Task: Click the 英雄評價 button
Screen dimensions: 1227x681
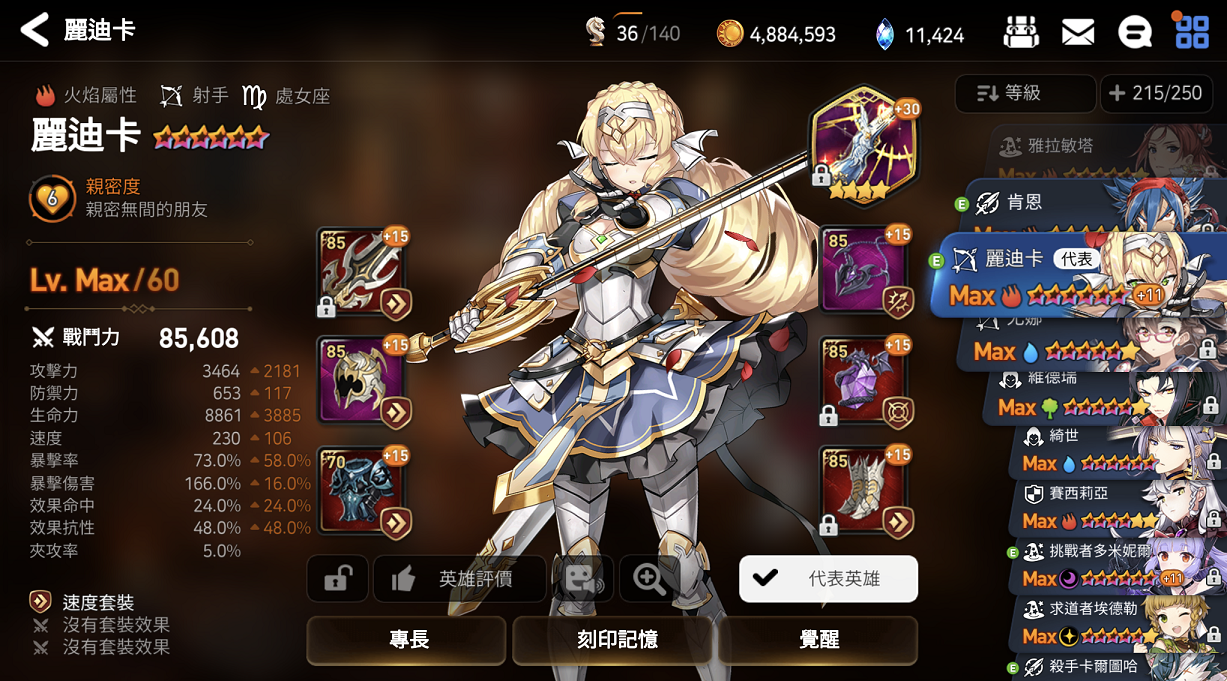Action: click(460, 578)
